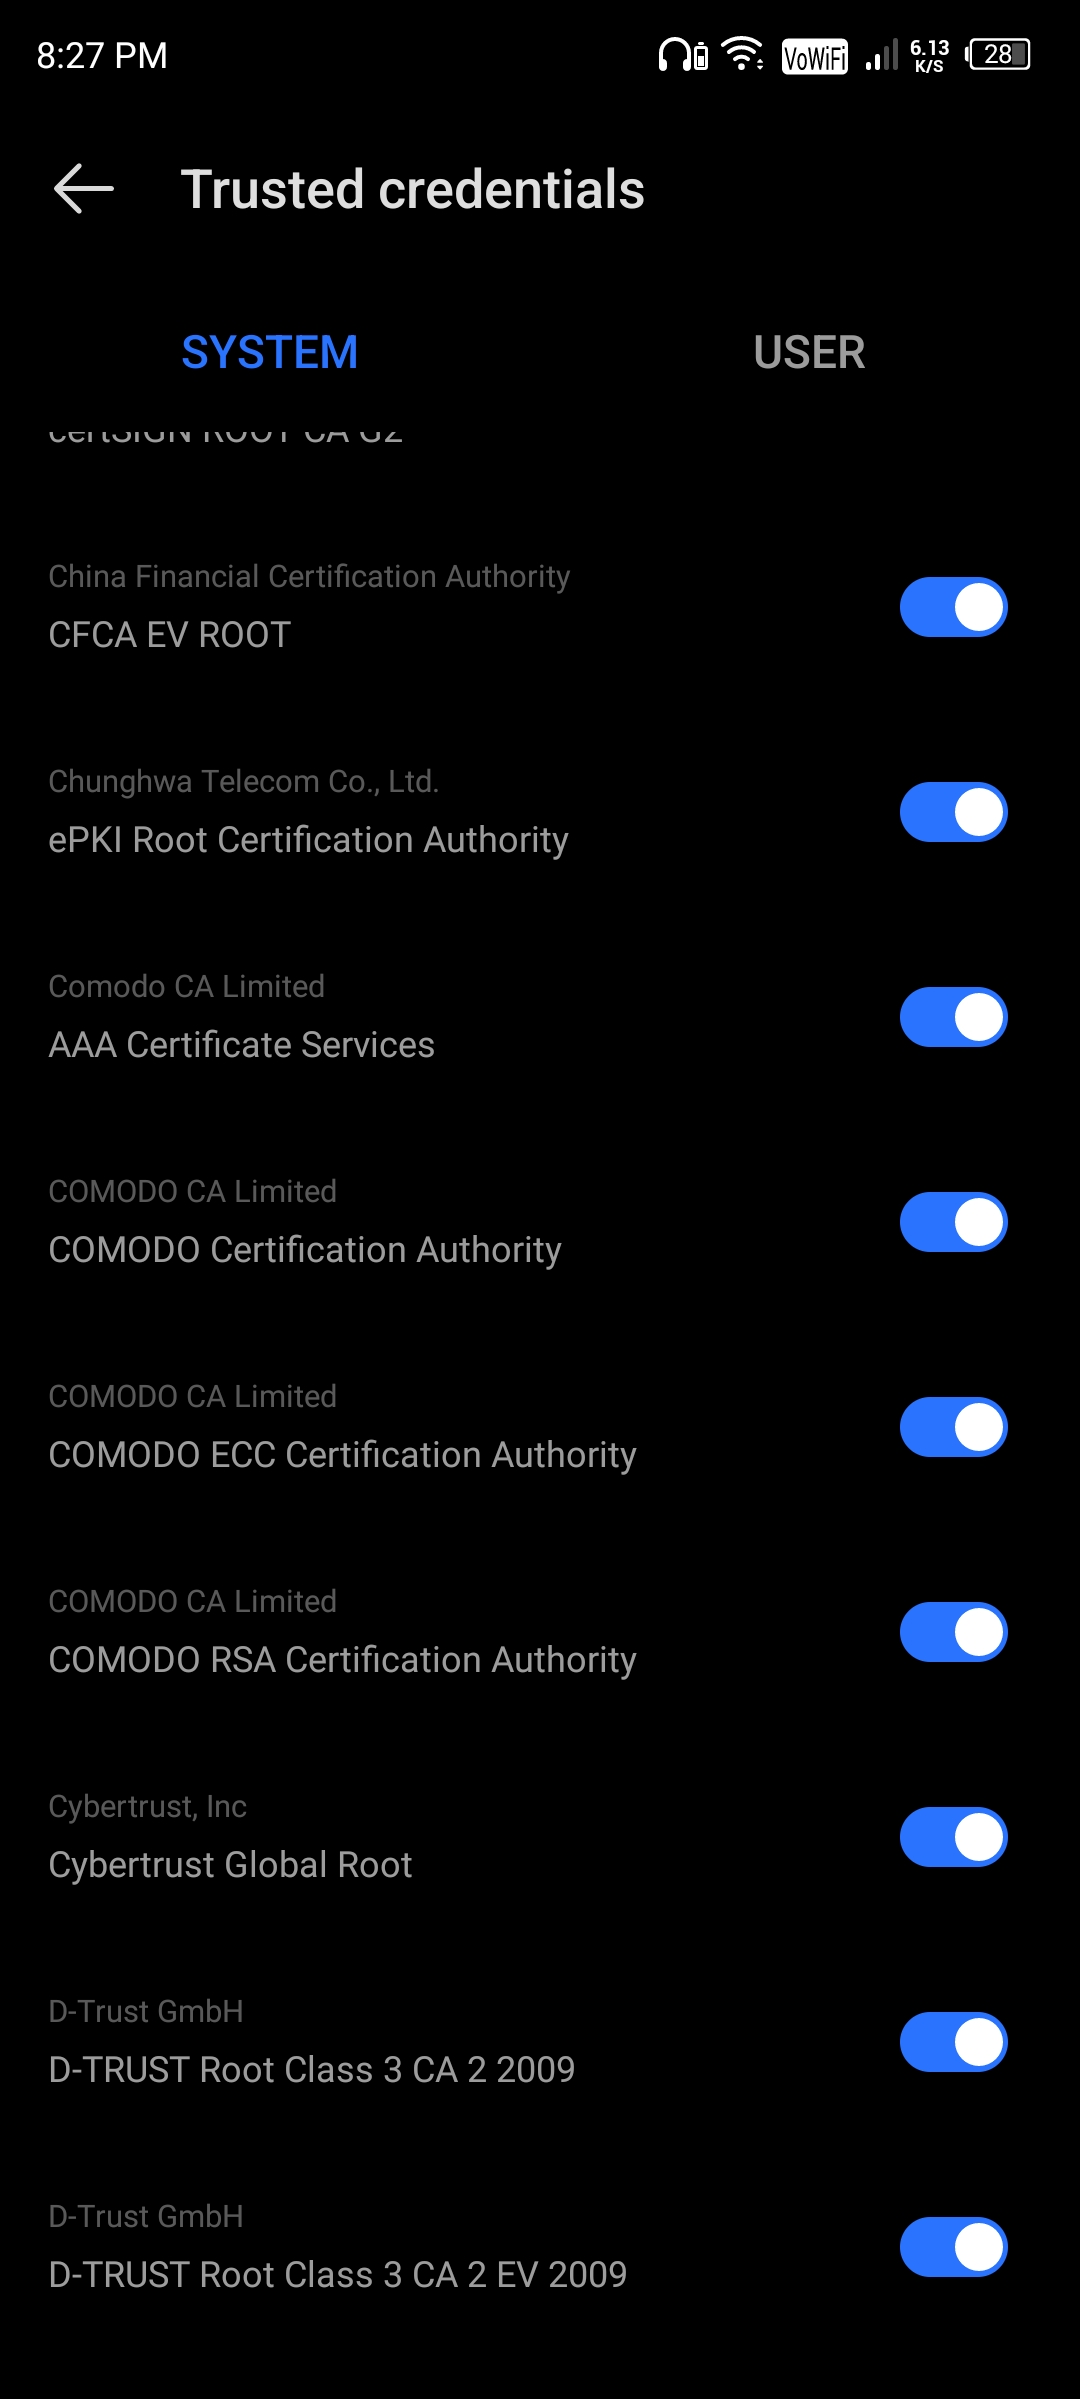Disable COMODO Certification Authority toggle

pyautogui.click(x=953, y=1222)
